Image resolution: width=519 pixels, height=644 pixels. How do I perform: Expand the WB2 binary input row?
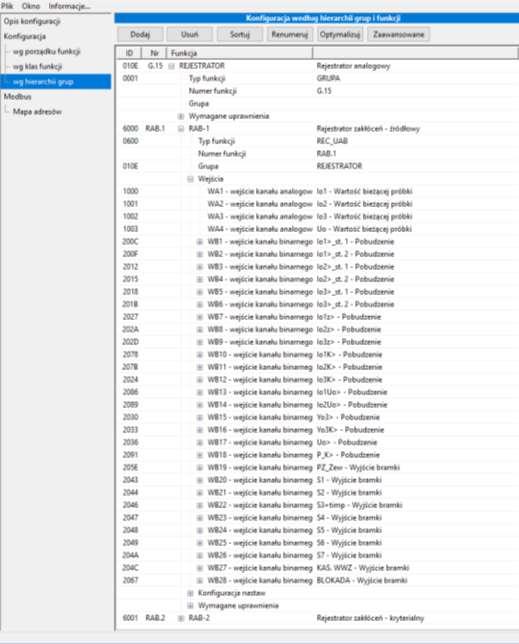click(x=200, y=255)
